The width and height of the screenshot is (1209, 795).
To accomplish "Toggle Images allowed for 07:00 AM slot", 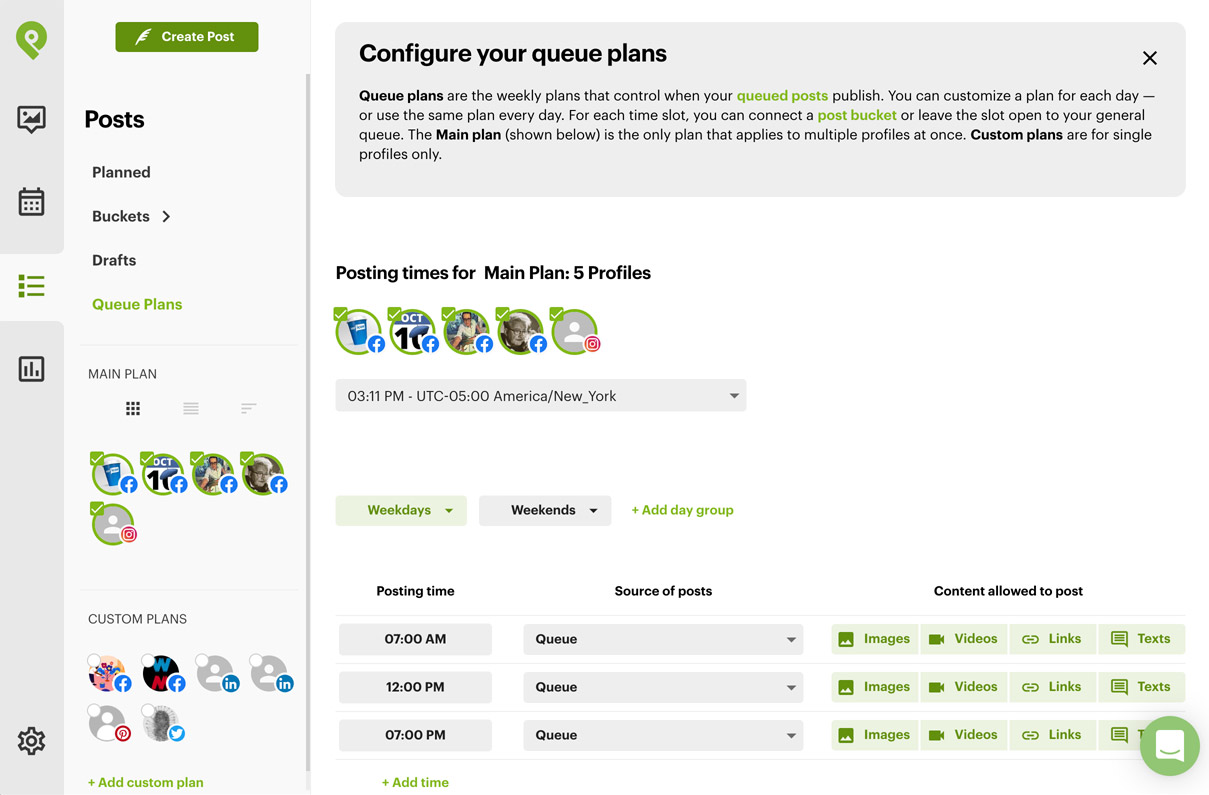I will 875,639.
